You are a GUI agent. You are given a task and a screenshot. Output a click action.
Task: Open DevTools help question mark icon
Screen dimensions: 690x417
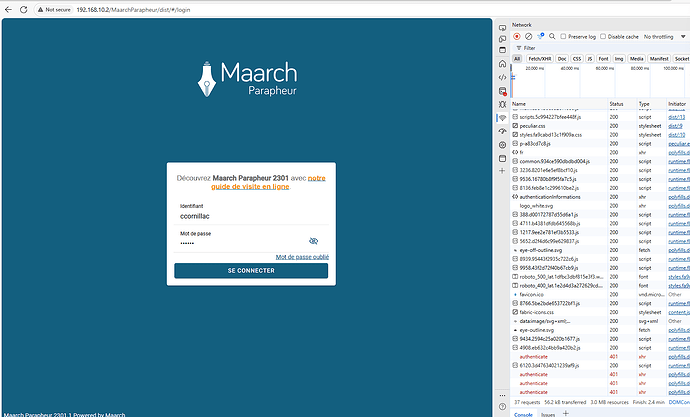pos(502,406)
